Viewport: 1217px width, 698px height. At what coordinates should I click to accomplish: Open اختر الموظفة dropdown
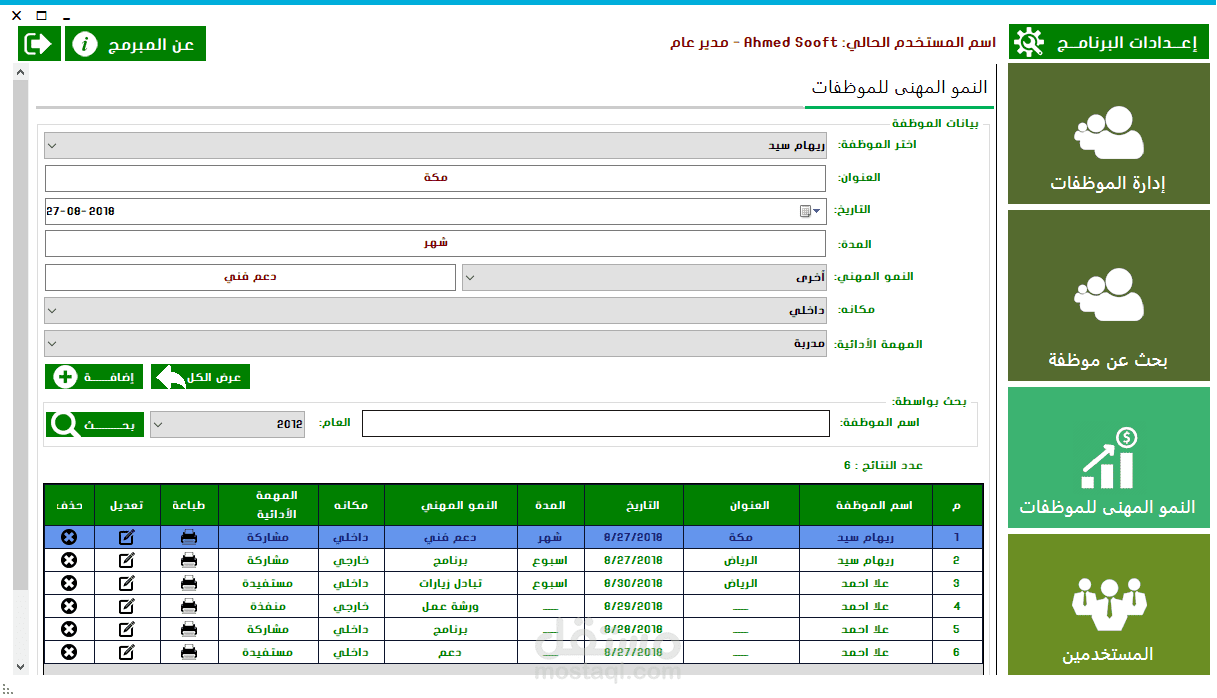point(435,146)
